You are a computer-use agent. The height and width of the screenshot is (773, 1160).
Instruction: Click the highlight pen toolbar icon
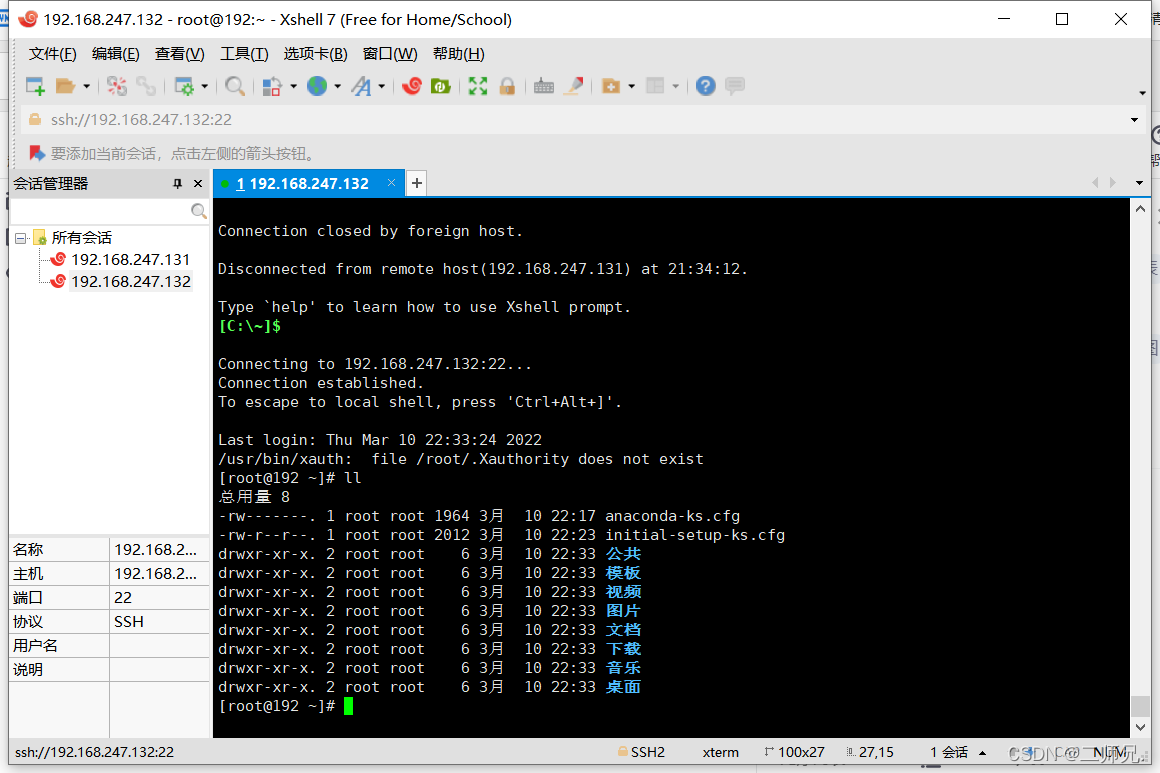point(573,86)
